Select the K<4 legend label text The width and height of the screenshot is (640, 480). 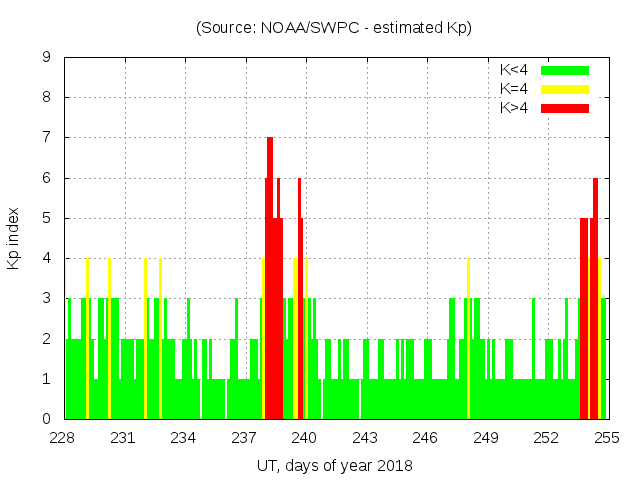pyautogui.click(x=514, y=70)
